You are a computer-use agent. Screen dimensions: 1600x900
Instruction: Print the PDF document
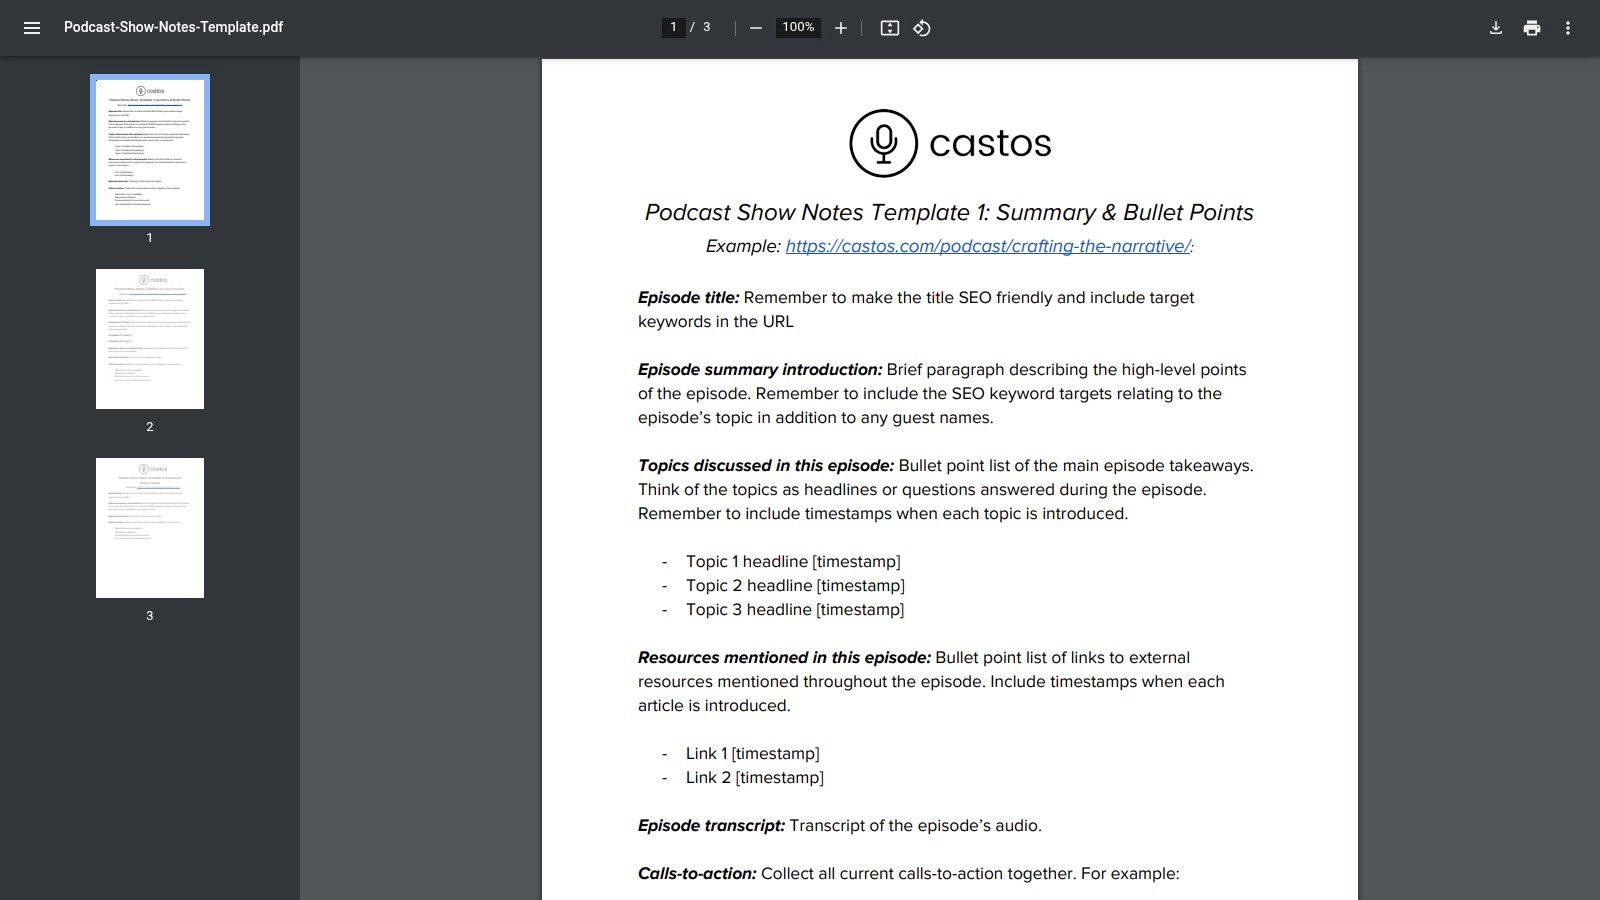tap(1531, 28)
